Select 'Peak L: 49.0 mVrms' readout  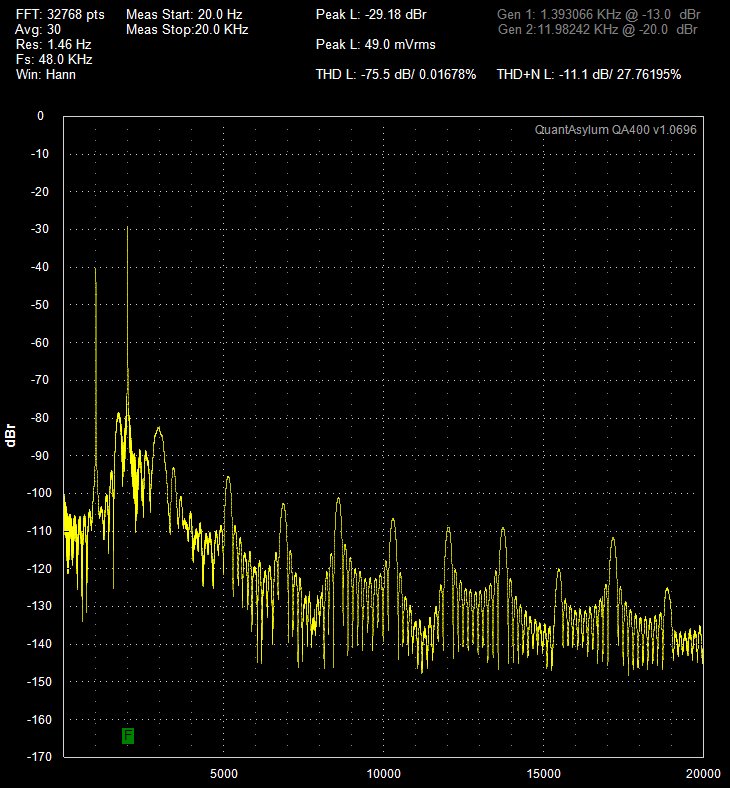[x=376, y=44]
